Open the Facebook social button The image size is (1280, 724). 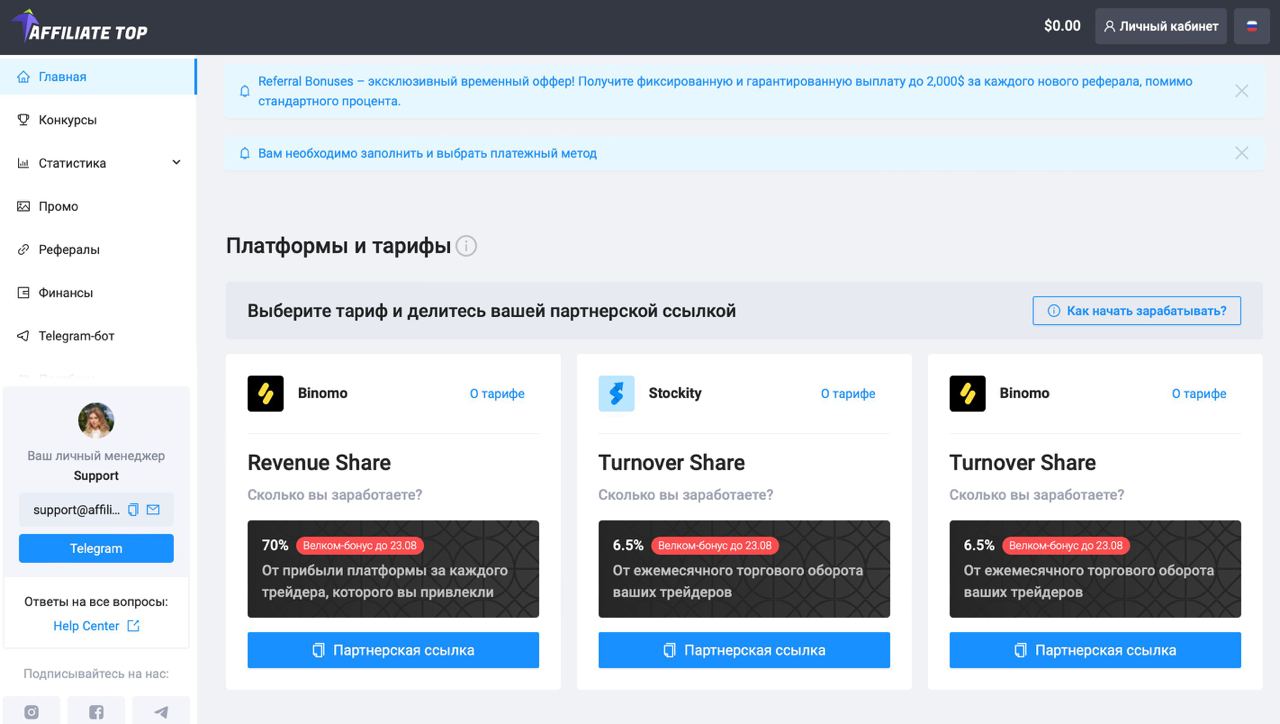point(96,711)
